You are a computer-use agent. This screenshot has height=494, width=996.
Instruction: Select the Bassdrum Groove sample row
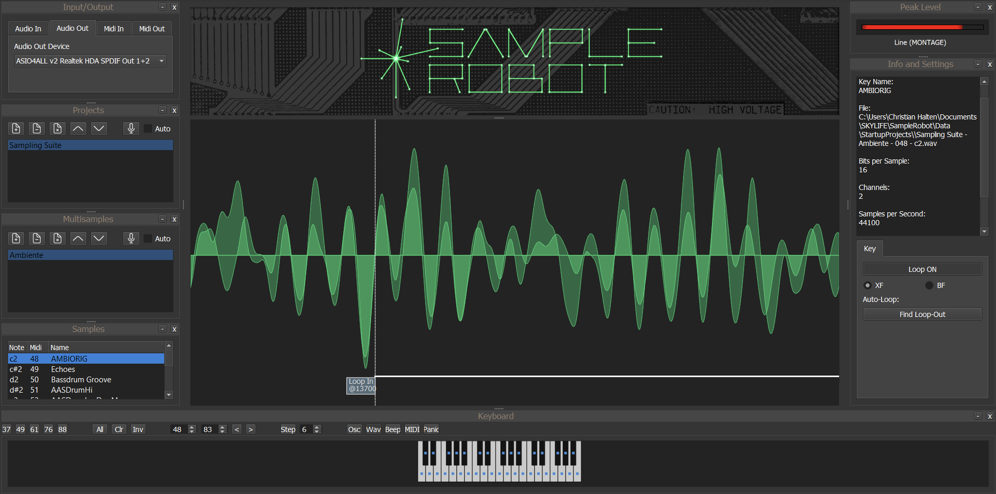coord(86,380)
